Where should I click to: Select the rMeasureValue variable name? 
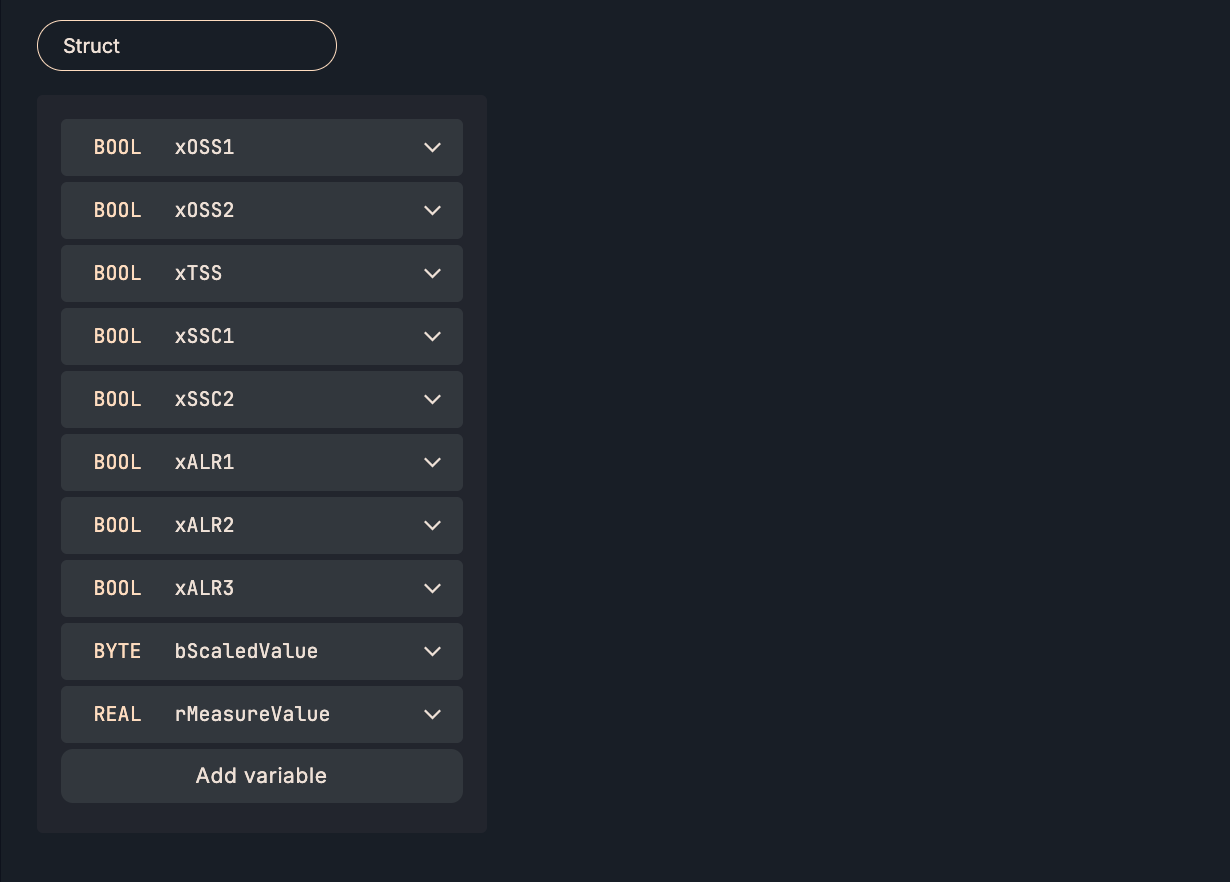tap(252, 715)
